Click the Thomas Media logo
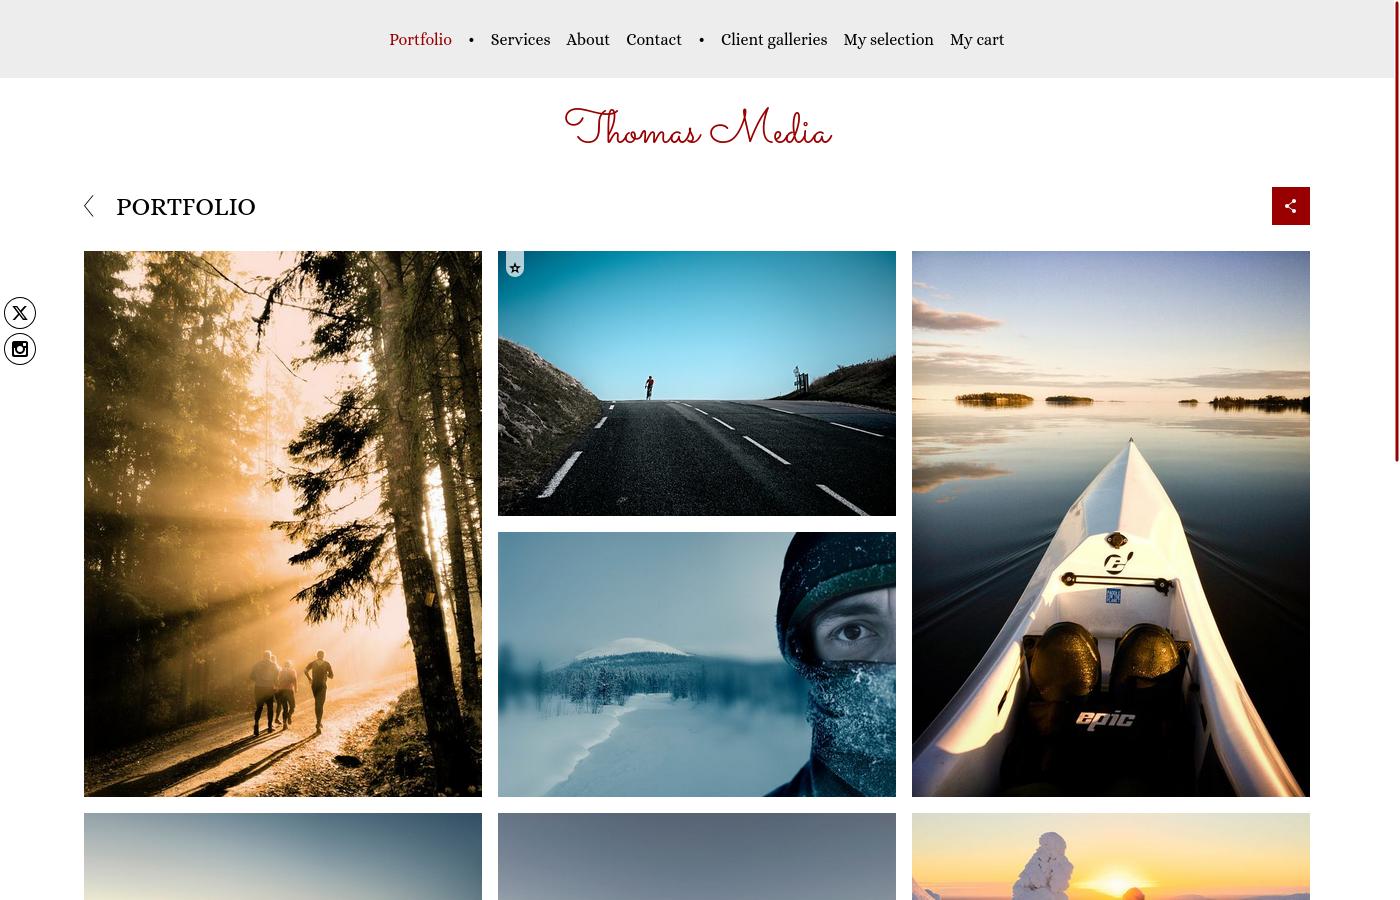Image resolution: width=1400 pixels, height=900 pixels. coord(698,129)
